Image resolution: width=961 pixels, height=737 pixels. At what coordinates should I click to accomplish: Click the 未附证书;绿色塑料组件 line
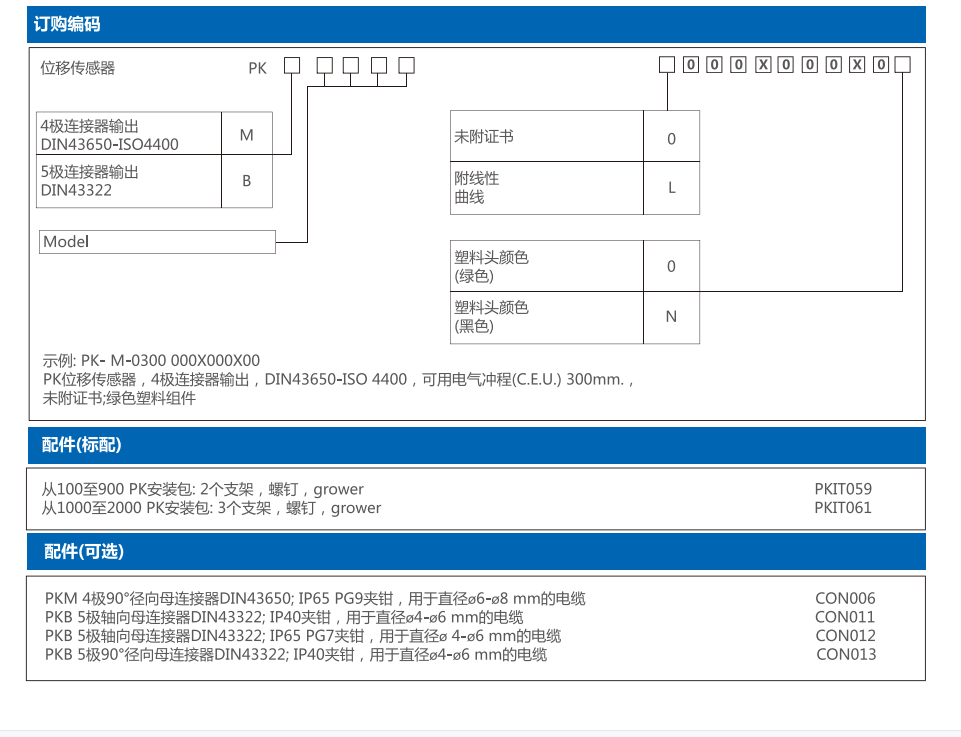click(x=119, y=398)
